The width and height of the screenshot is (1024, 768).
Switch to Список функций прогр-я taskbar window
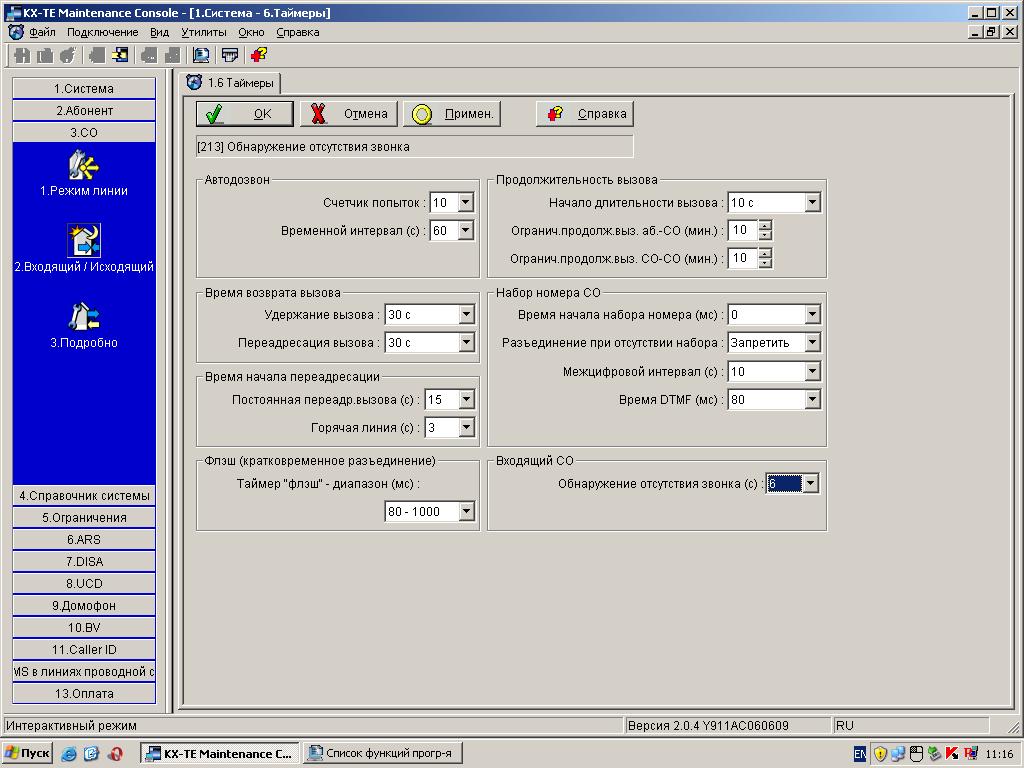tap(382, 753)
